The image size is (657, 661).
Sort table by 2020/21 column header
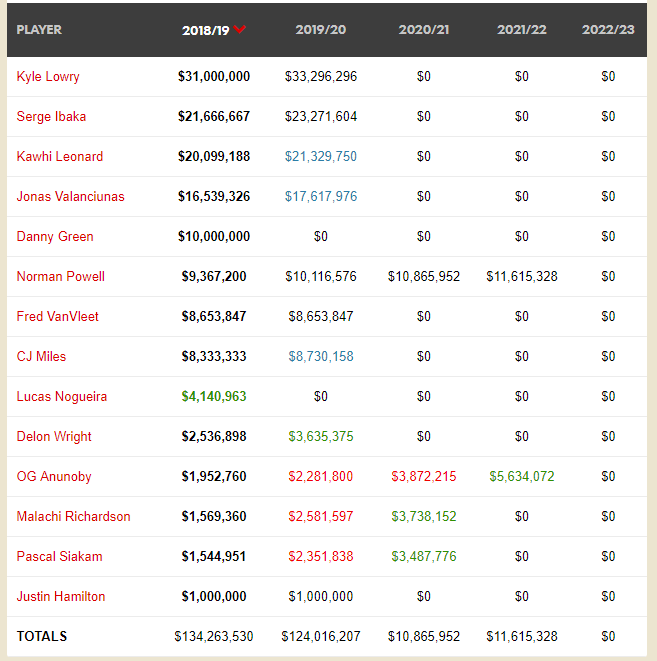click(424, 30)
